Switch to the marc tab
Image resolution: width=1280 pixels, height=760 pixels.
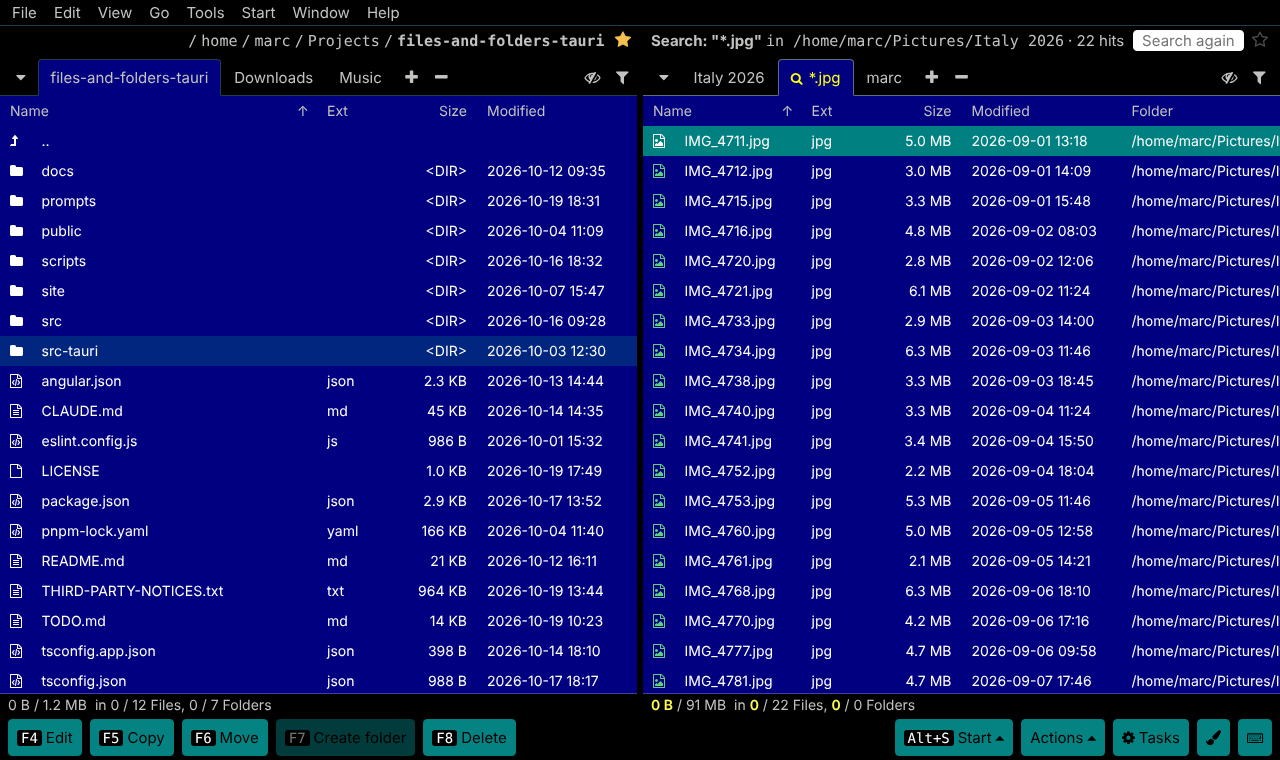[884, 78]
